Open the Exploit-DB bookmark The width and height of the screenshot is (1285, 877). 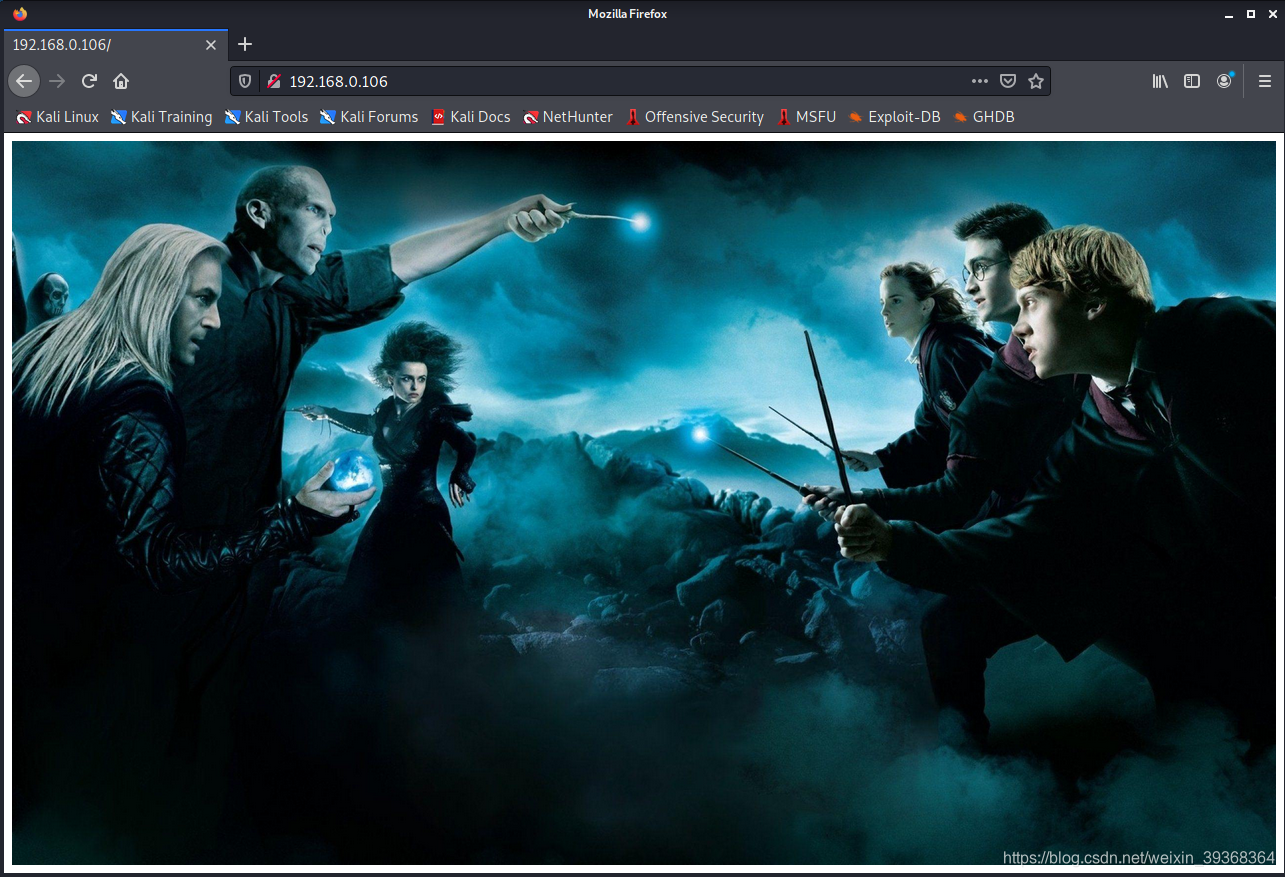[894, 117]
